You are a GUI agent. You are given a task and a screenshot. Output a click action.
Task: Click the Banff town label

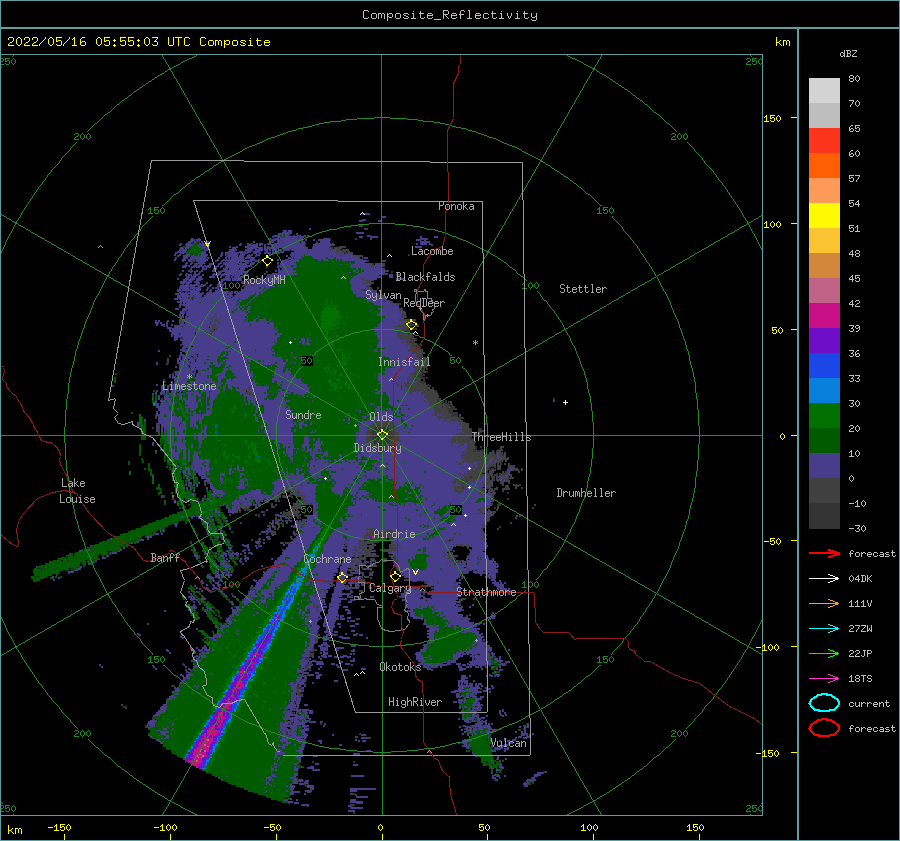165,557
